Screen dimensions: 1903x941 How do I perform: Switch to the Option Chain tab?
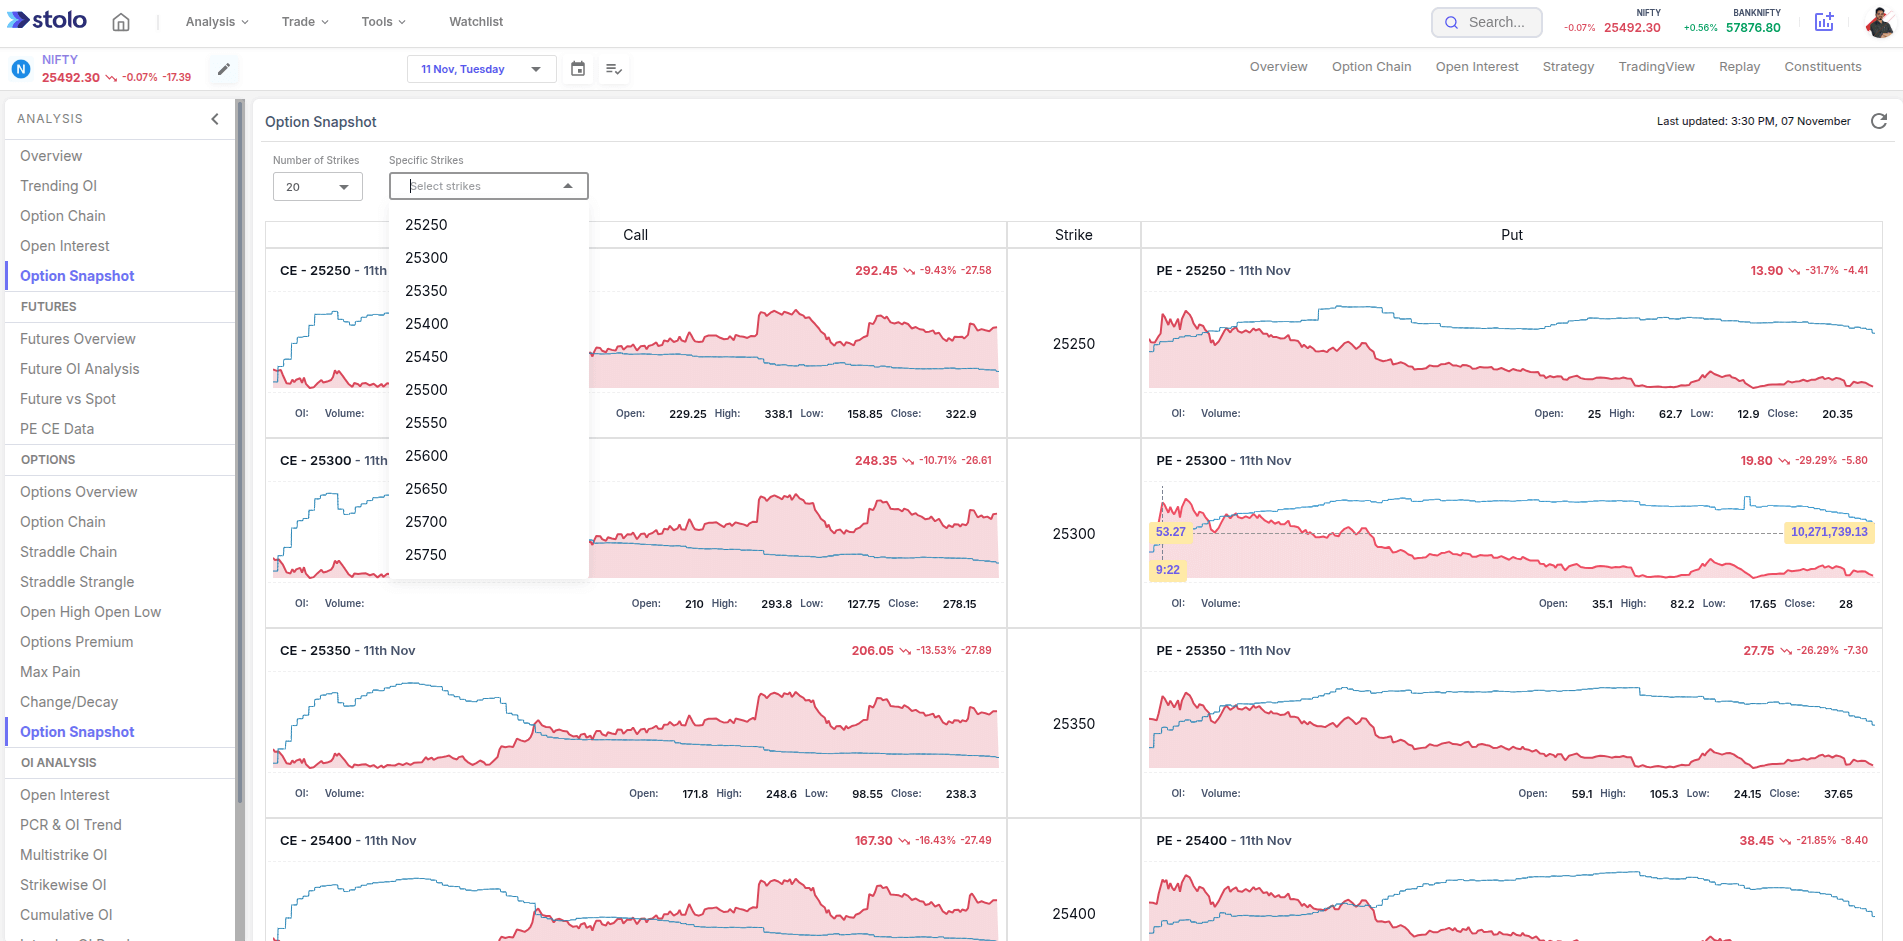coord(1371,67)
